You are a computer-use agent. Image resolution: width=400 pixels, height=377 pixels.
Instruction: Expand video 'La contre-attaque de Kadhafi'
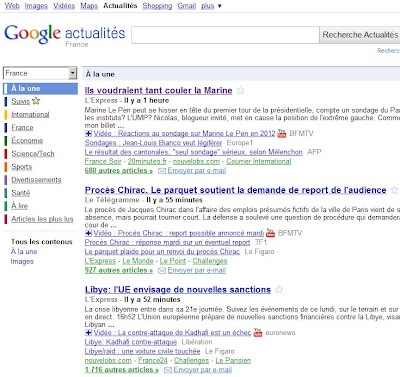(88, 332)
